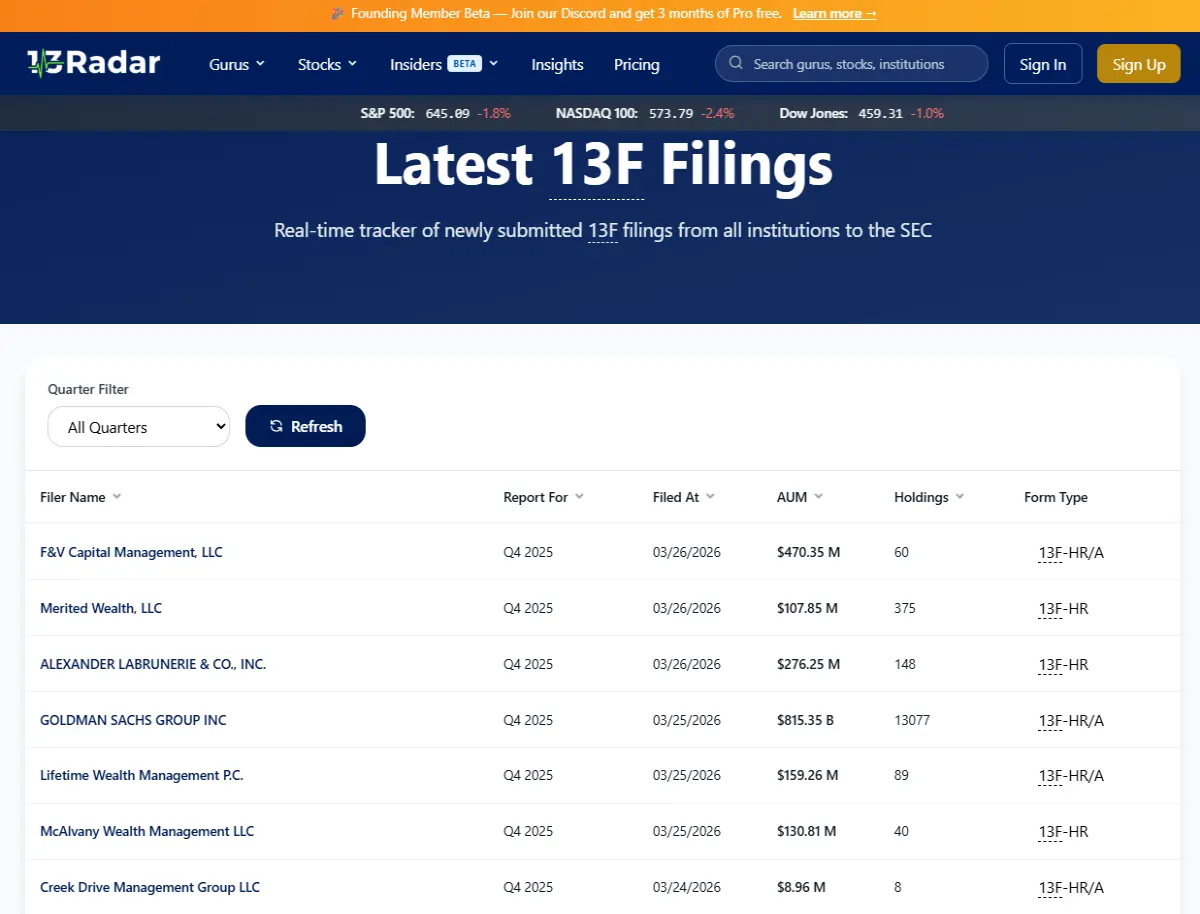This screenshot has width=1200, height=914.
Task: Sort by Holdings chevron
Action: 960,497
